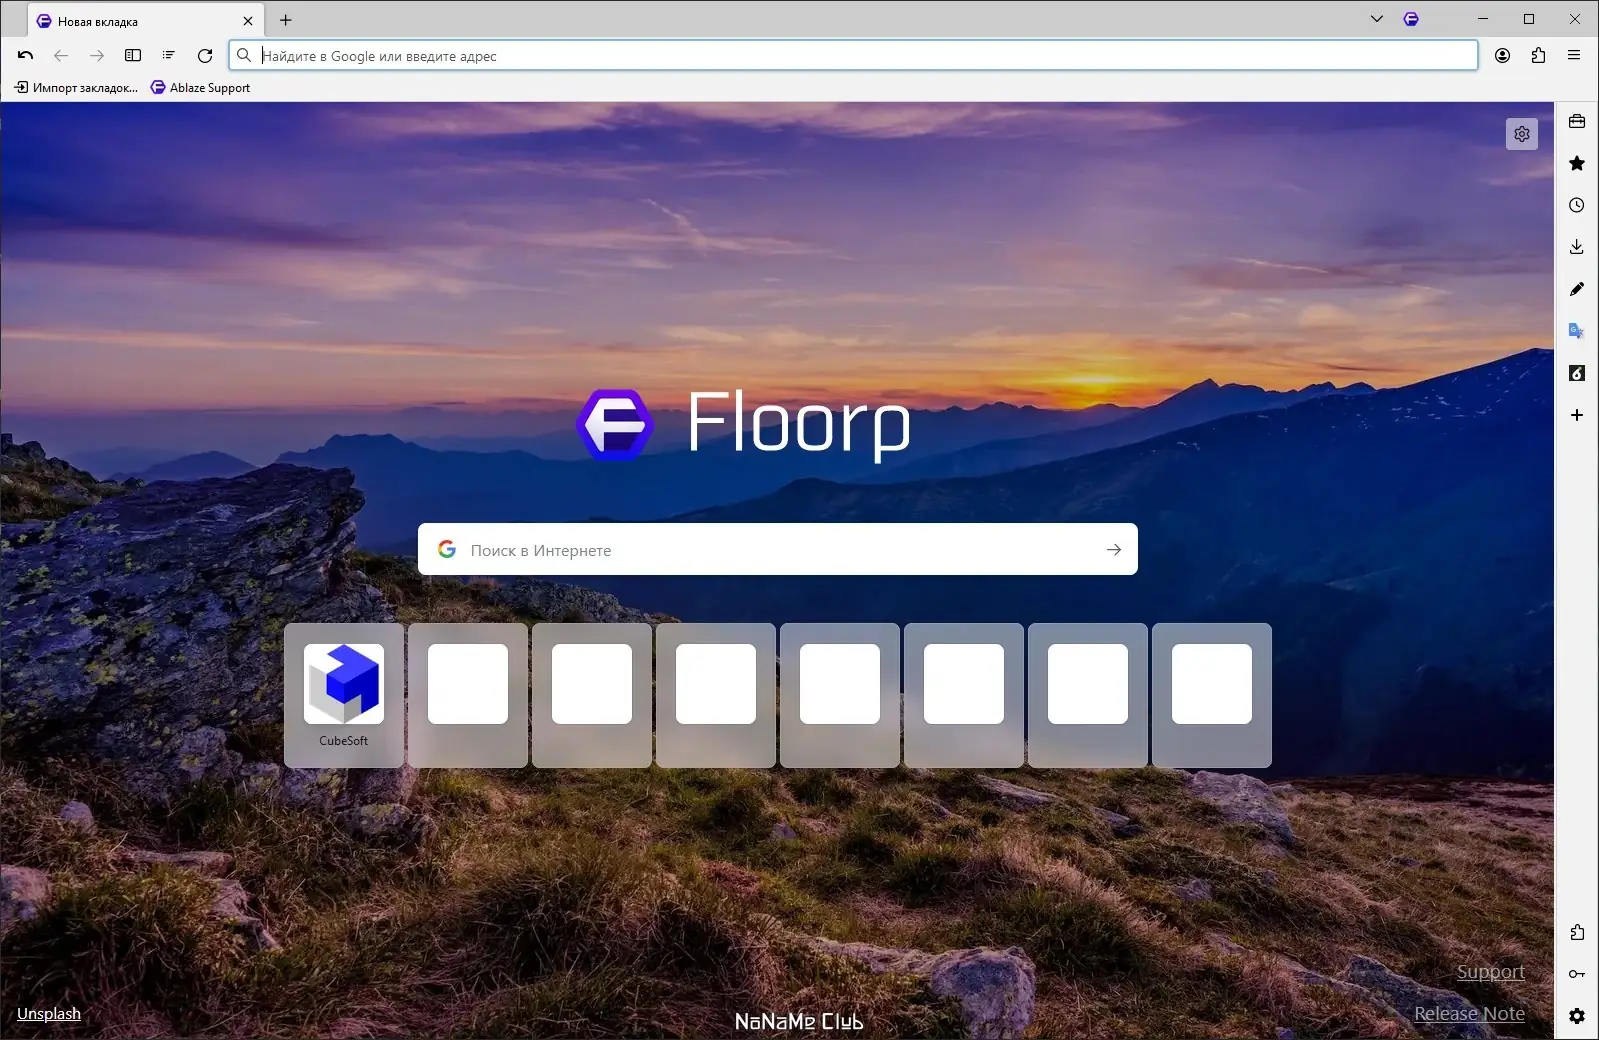The width and height of the screenshot is (1599, 1040).
Task: Open the Unsplash credit link
Action: click(x=49, y=1014)
